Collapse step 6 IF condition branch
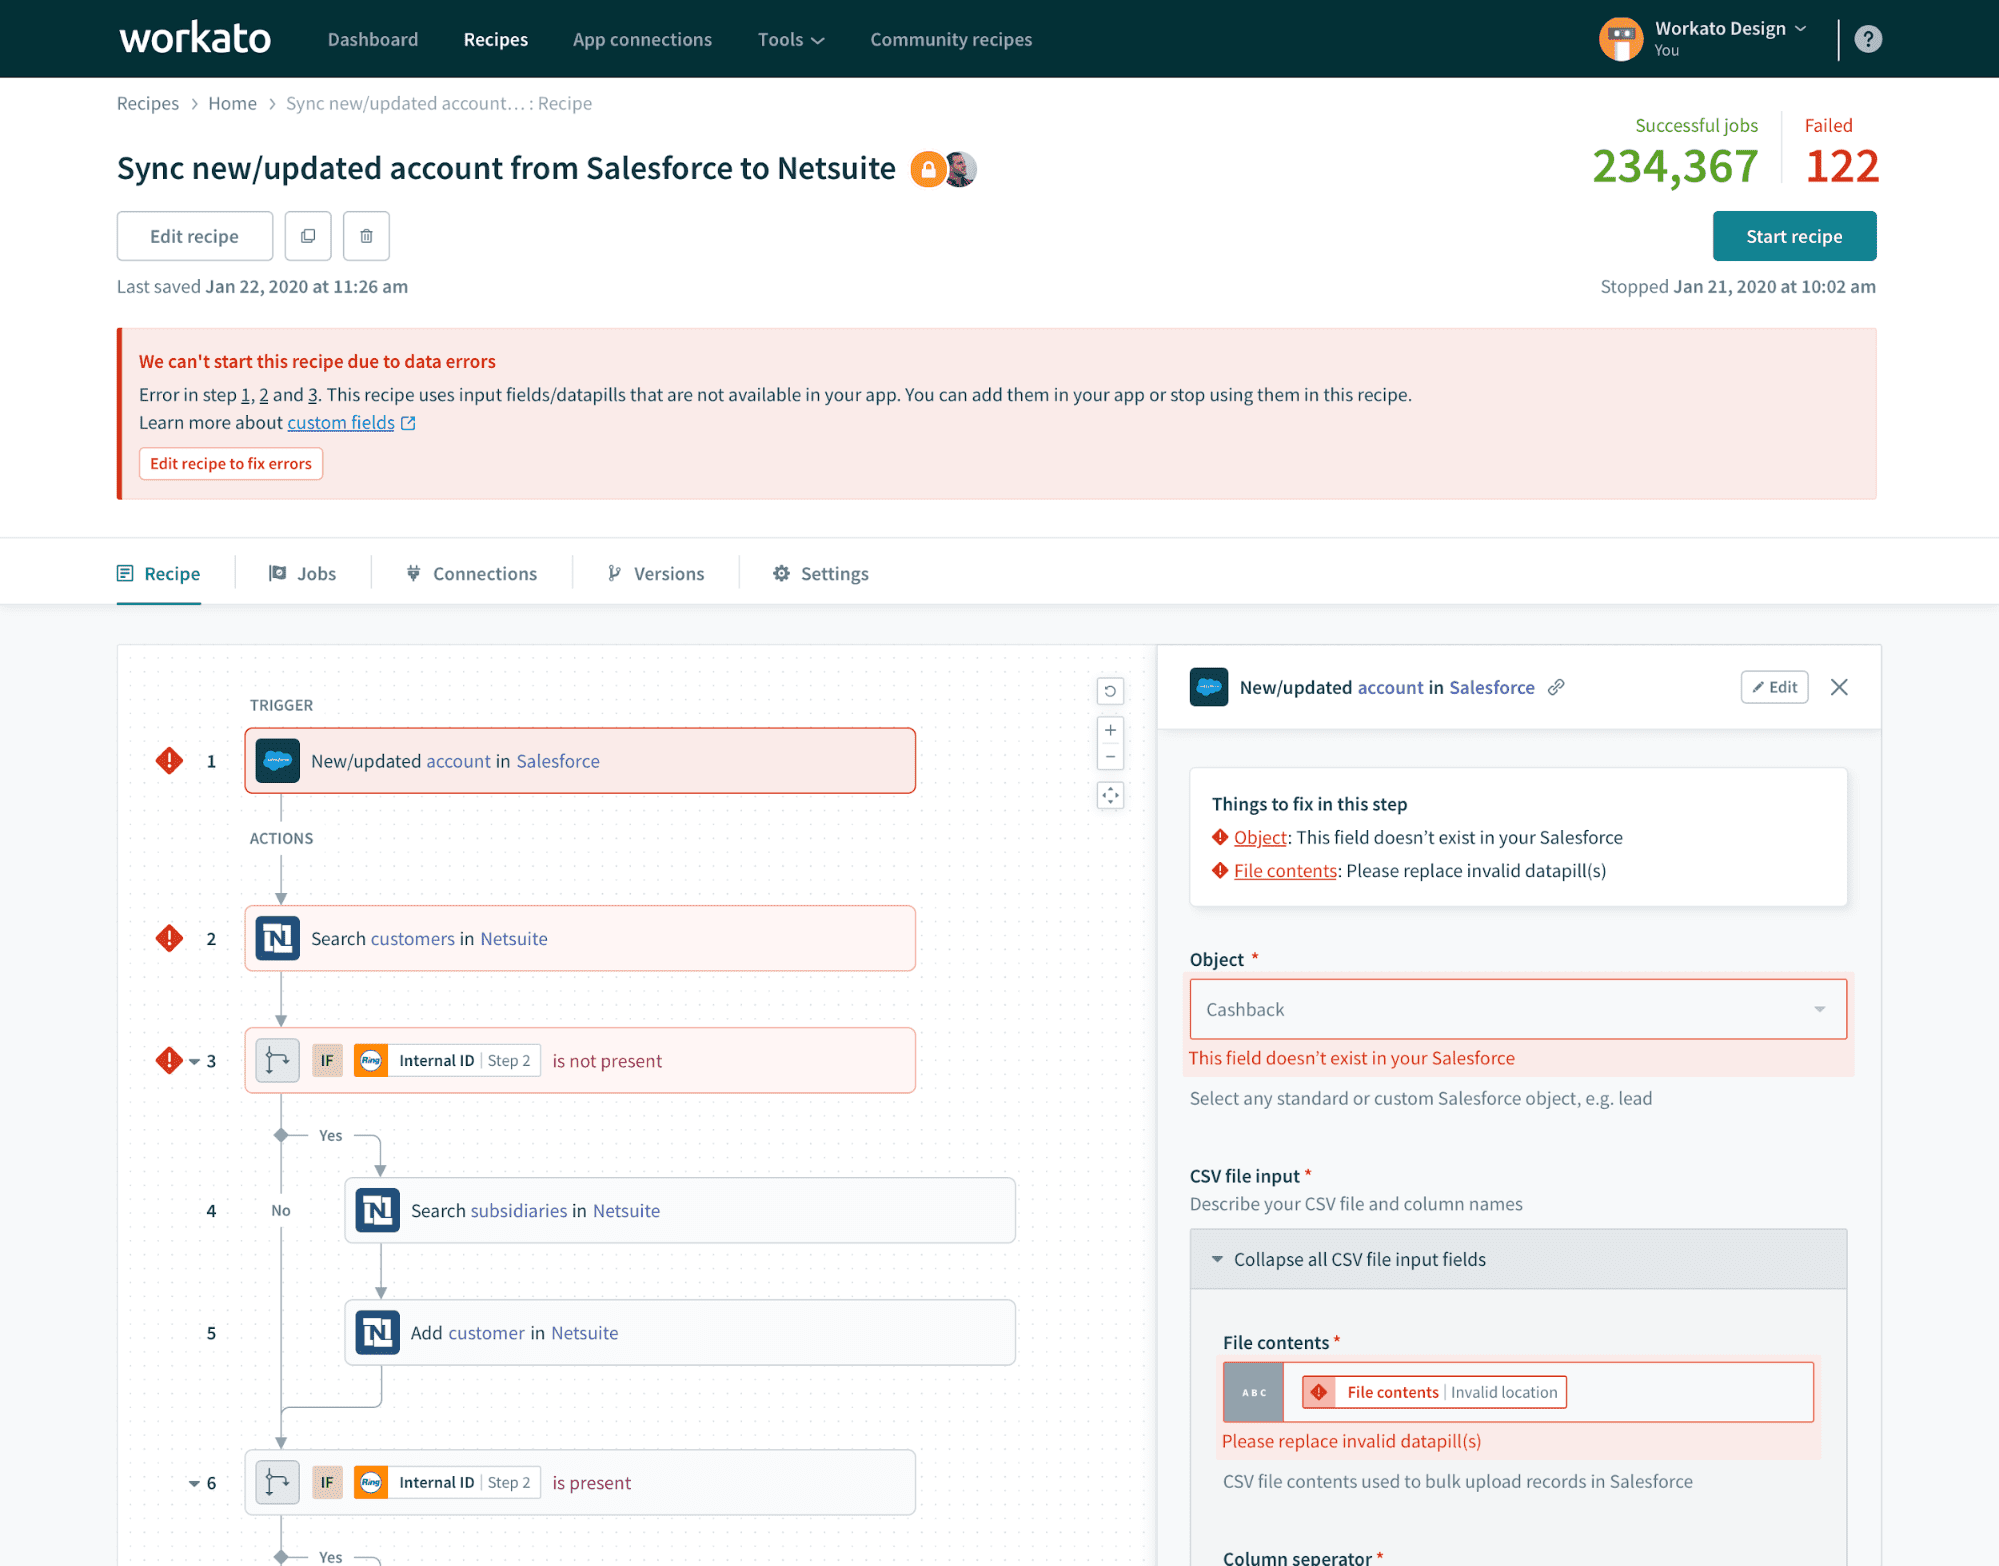This screenshot has width=1999, height=1566. (x=194, y=1483)
